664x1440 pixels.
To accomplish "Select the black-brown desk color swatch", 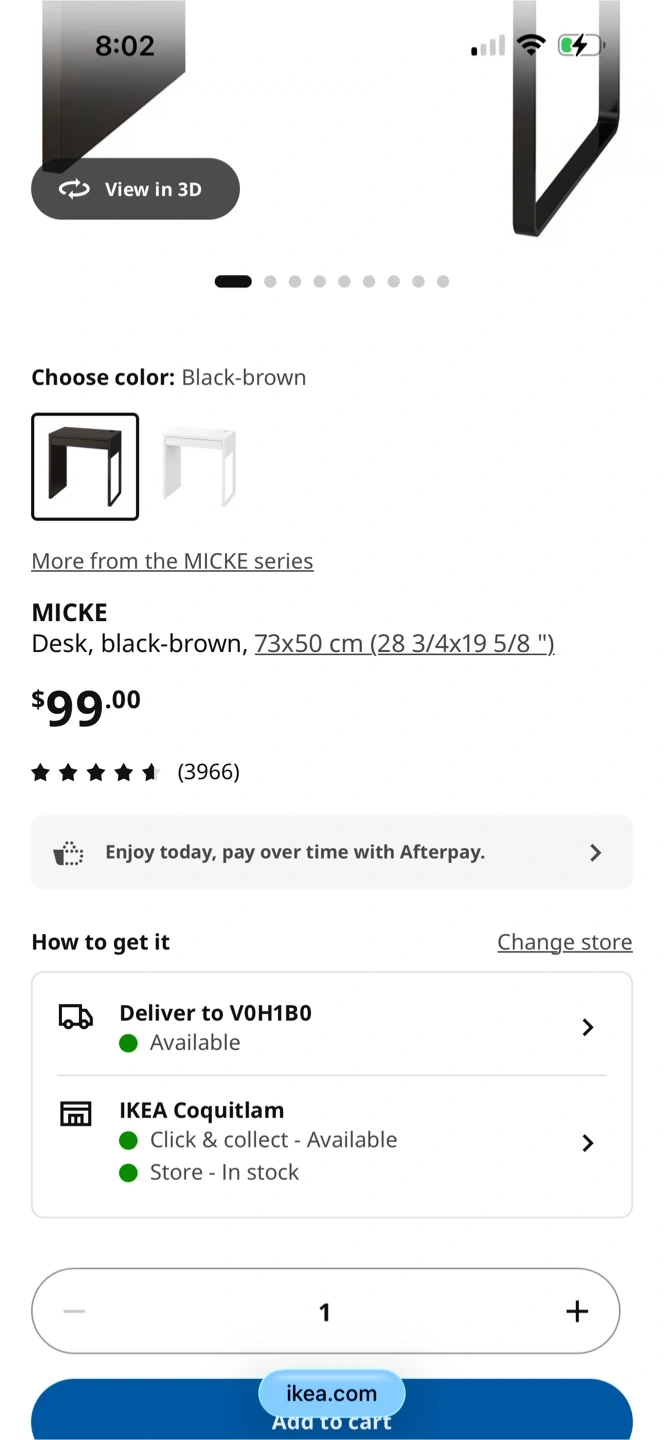I will 85,467.
